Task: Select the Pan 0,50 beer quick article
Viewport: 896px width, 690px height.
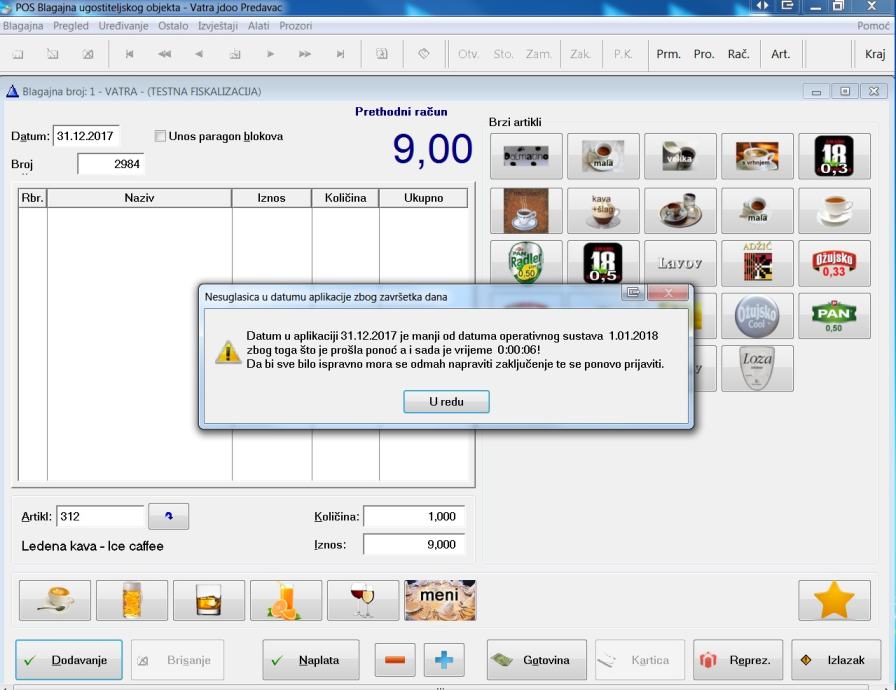Action: point(833,316)
